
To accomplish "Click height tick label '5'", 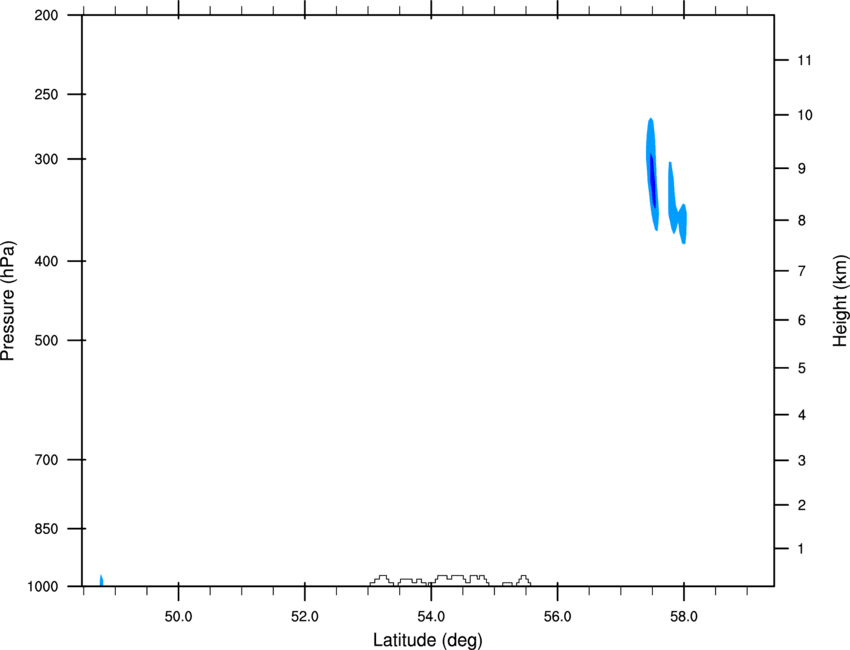I will 802,369.
